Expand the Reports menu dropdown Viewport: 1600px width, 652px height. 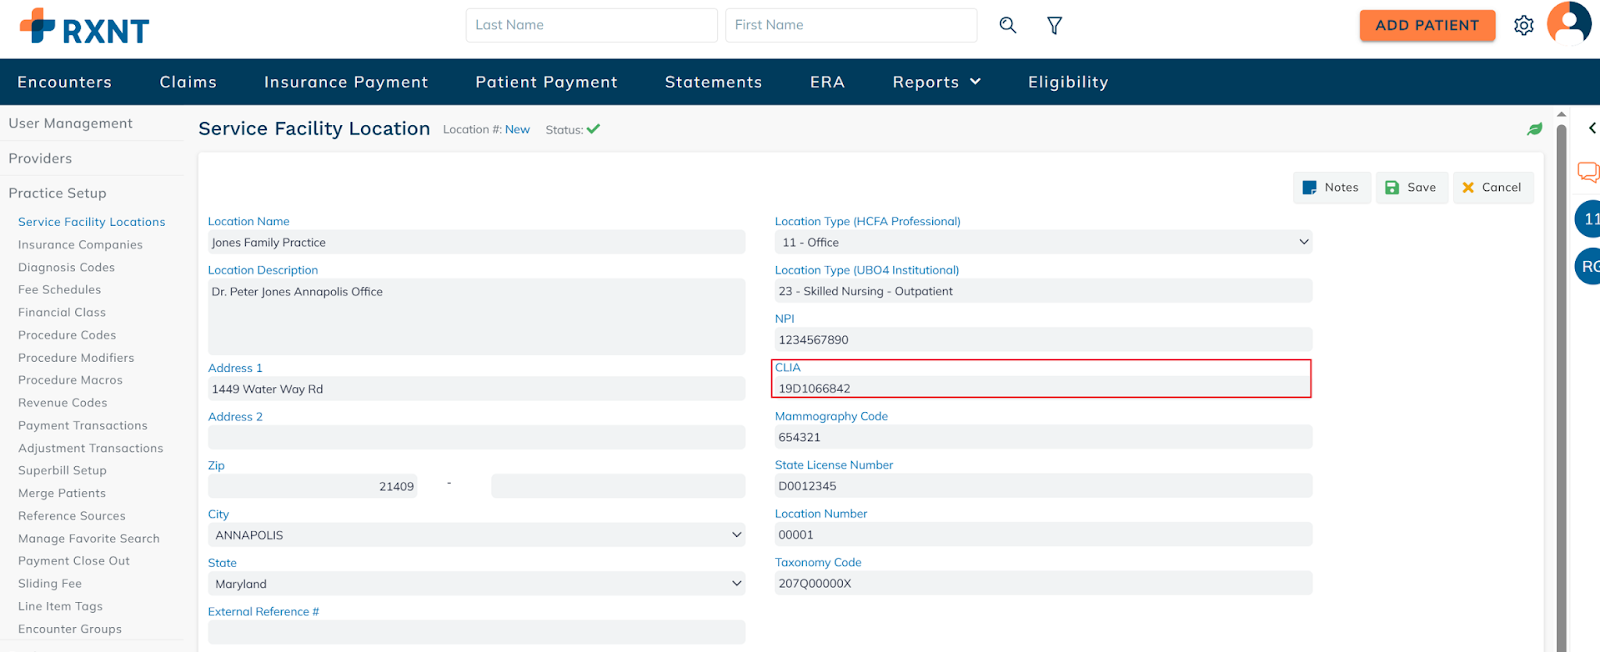[x=936, y=82]
